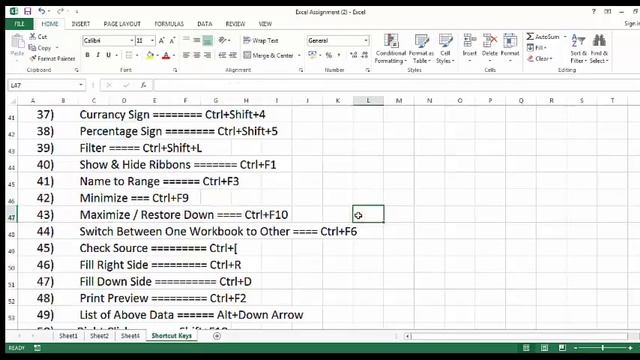The image size is (640, 360).
Task: Select the Sheet1 worksheet tab
Action: 68,336
